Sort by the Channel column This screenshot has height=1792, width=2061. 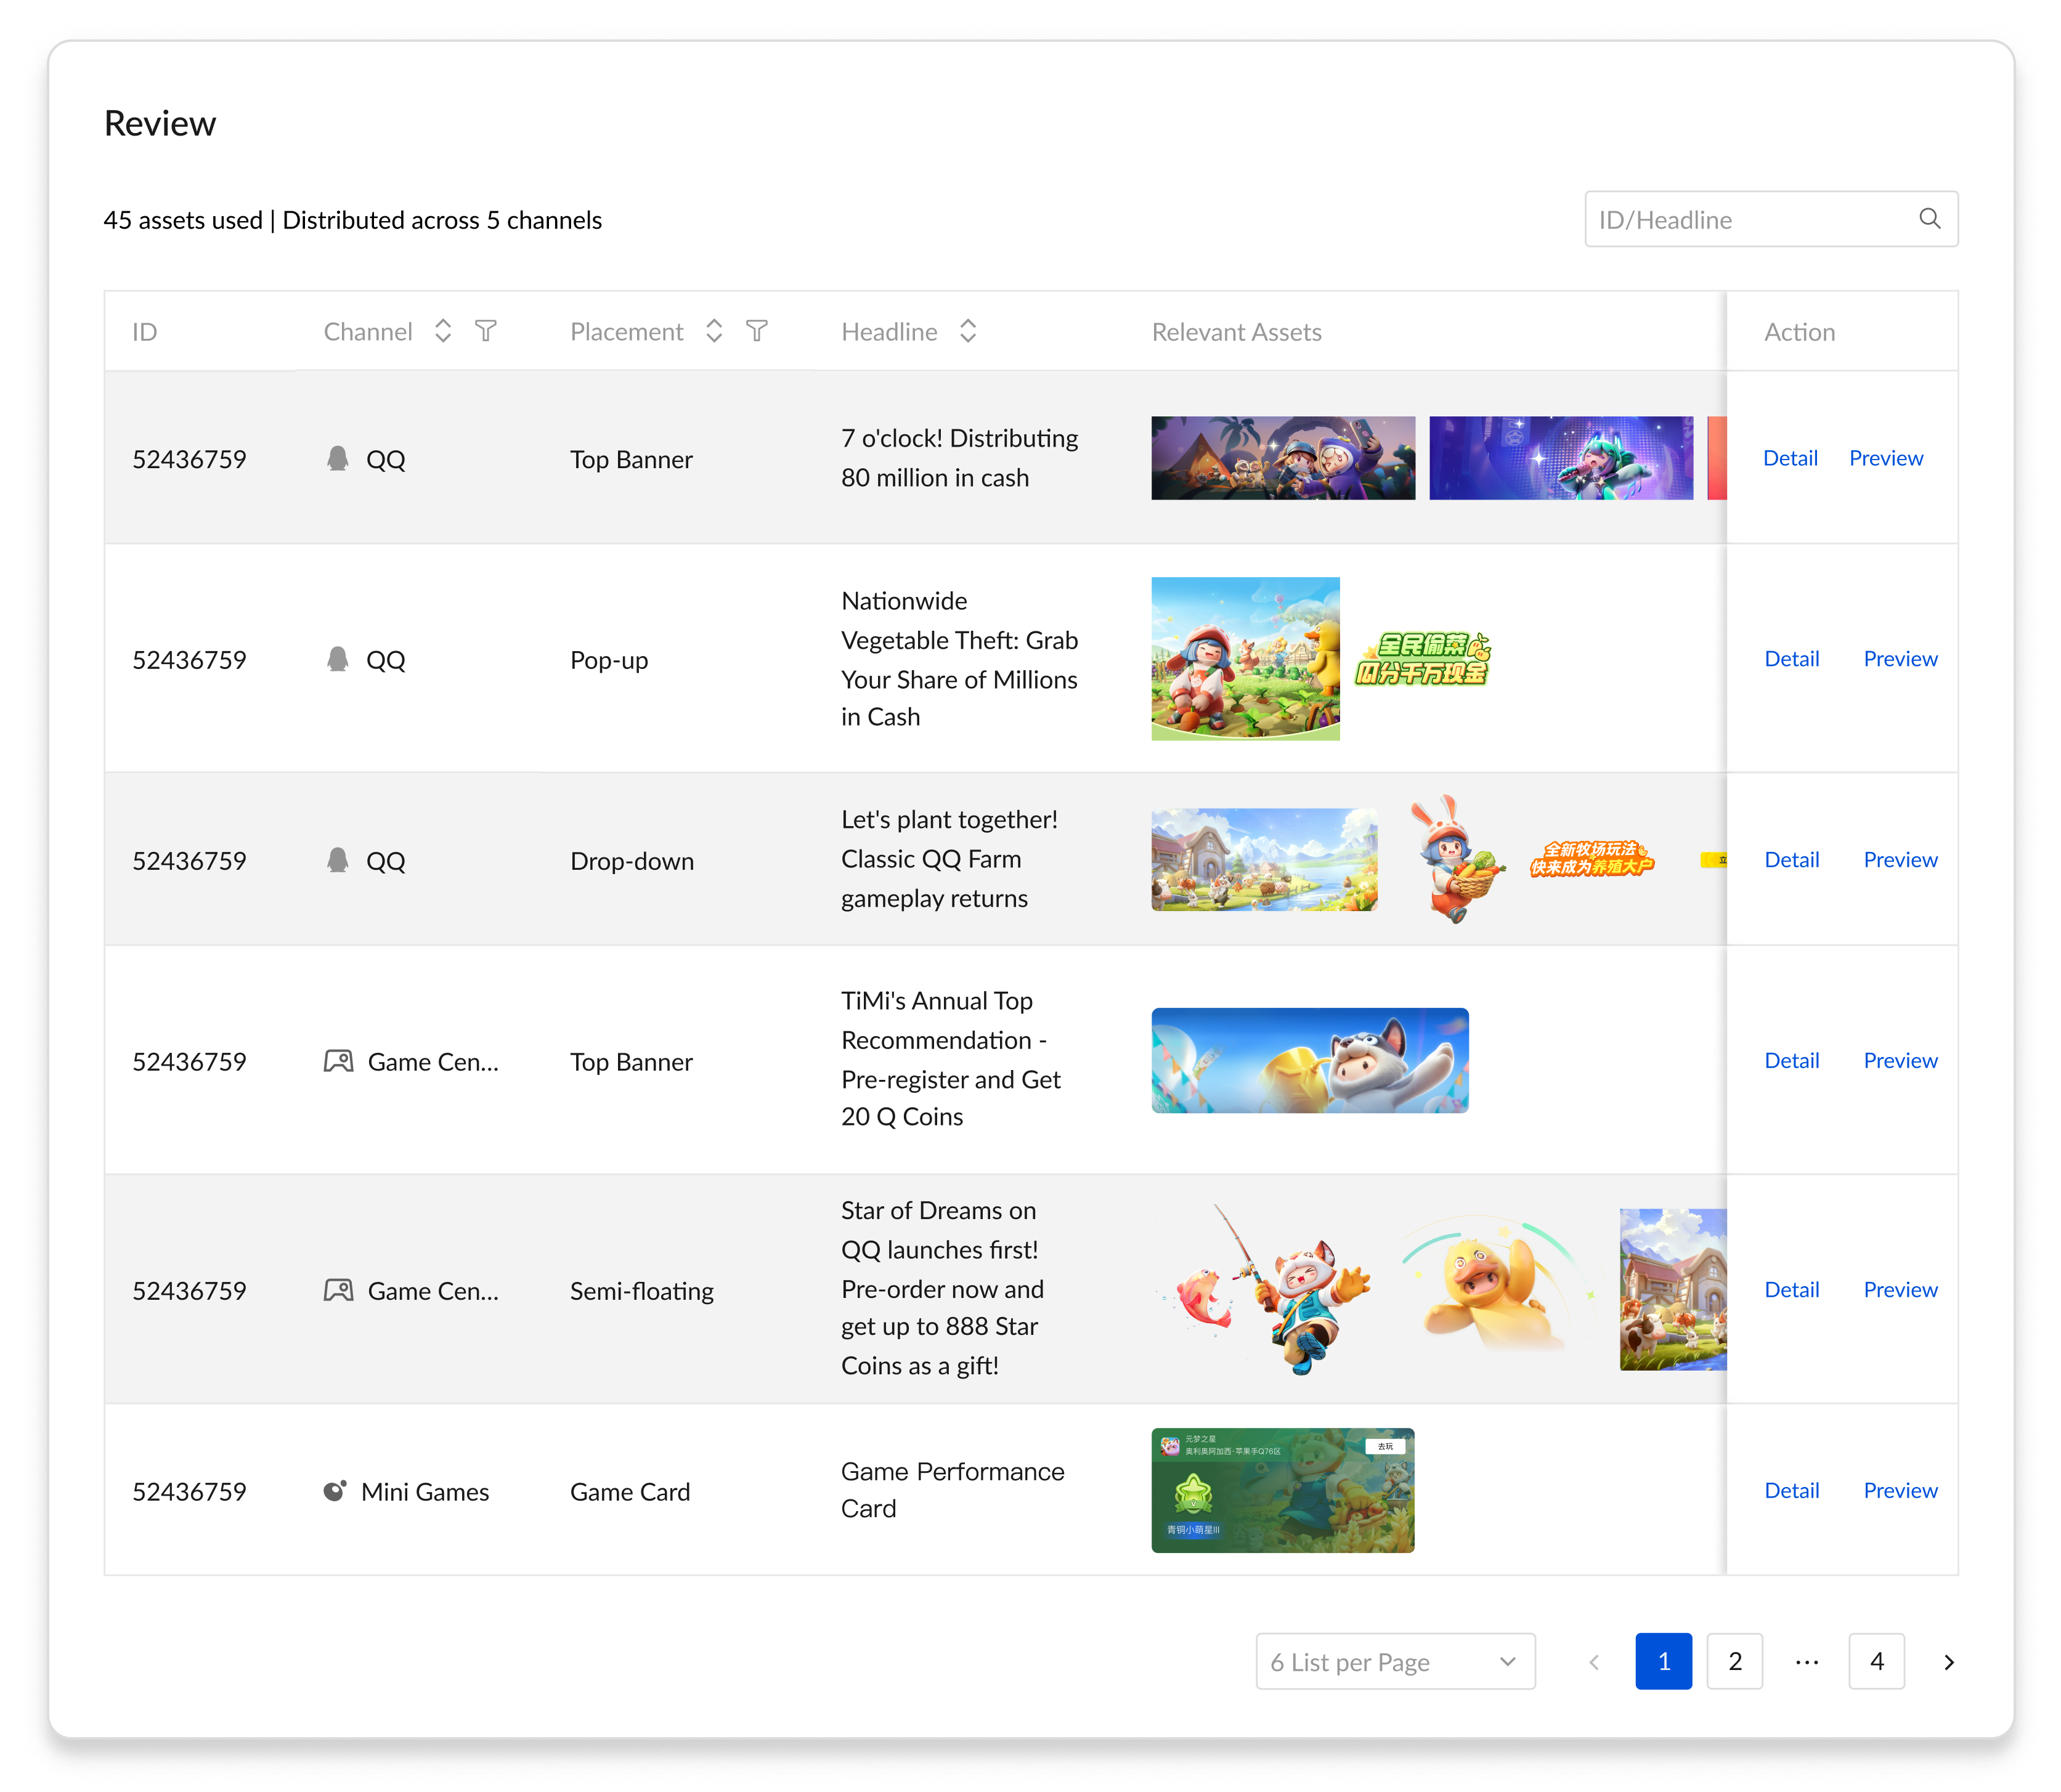point(443,331)
